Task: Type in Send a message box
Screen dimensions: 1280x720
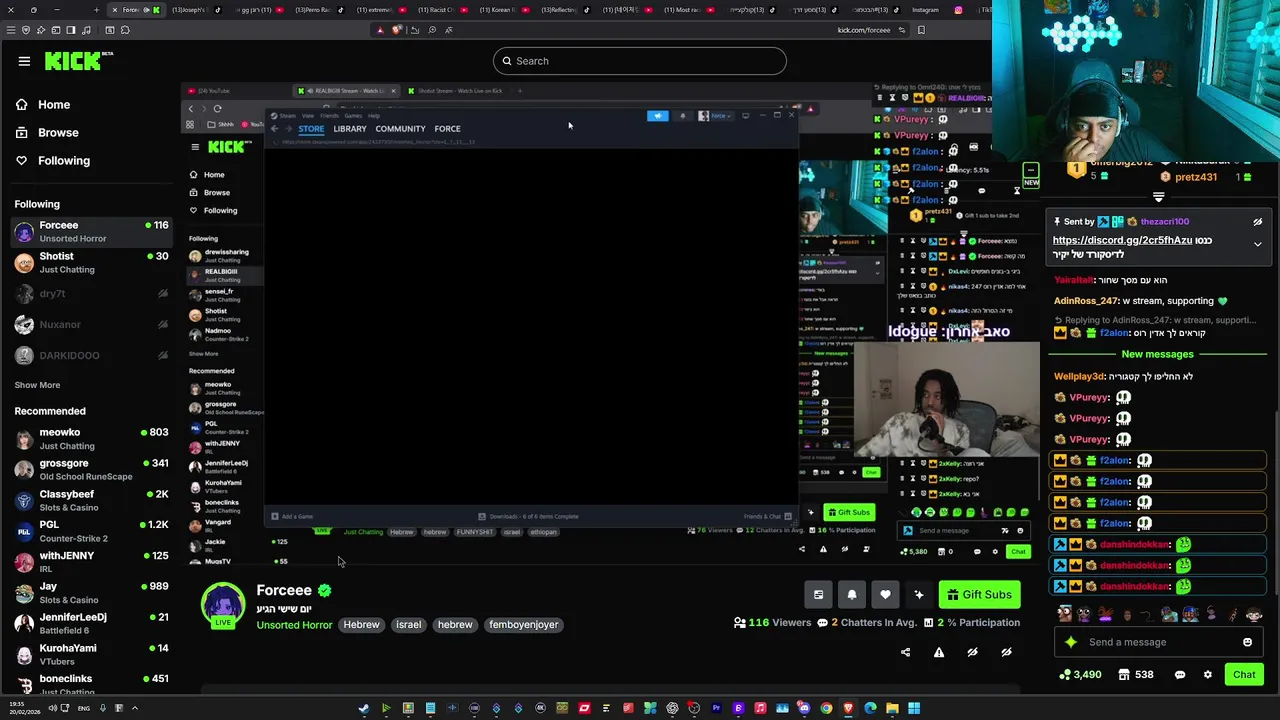Action: pyautogui.click(x=1160, y=643)
